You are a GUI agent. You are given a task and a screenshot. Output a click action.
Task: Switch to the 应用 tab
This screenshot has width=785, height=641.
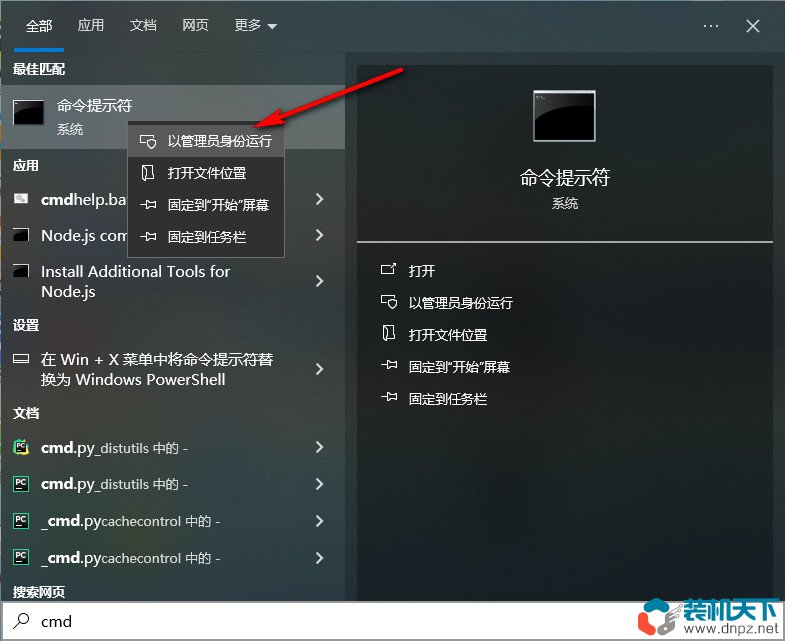tap(91, 25)
